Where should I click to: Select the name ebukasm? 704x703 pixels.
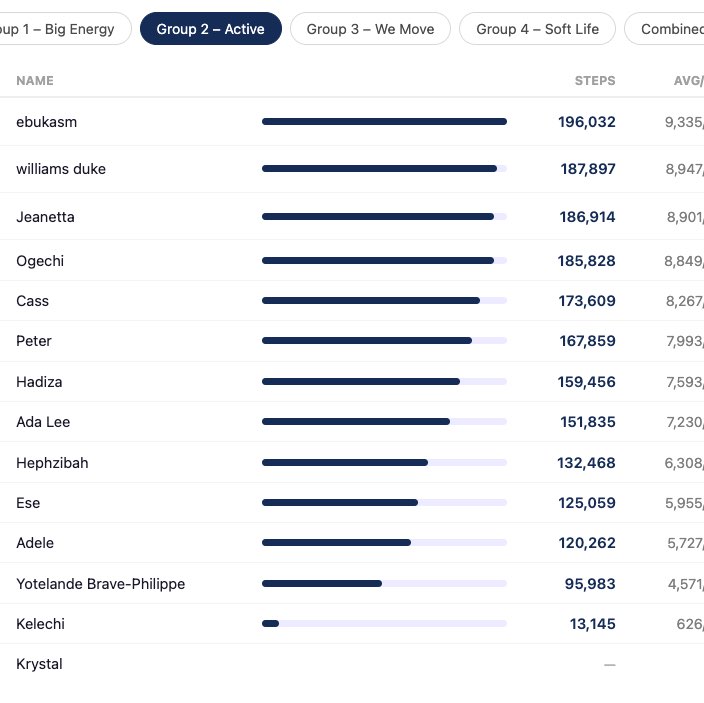(47, 122)
